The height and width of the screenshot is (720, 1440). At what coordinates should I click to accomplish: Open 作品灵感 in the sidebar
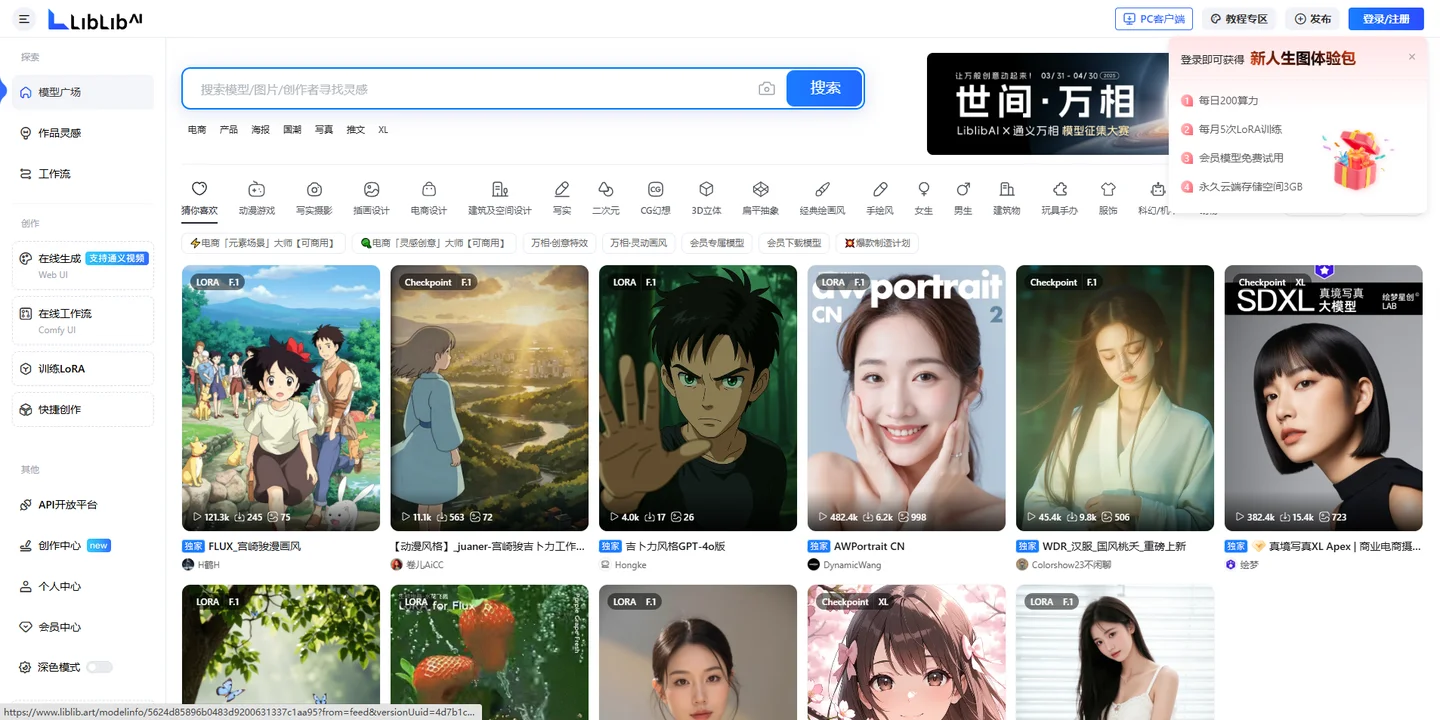(60, 133)
